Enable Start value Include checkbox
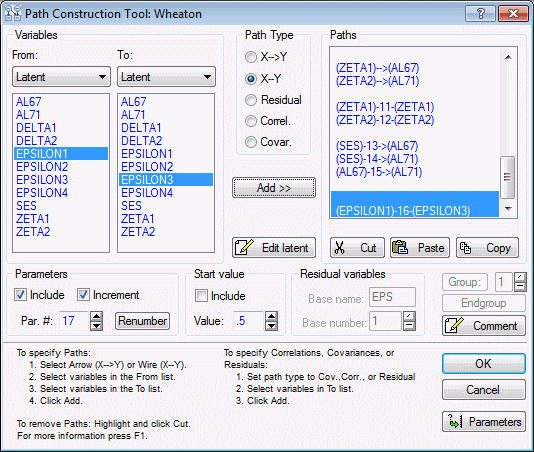The width and height of the screenshot is (534, 452). click(201, 295)
